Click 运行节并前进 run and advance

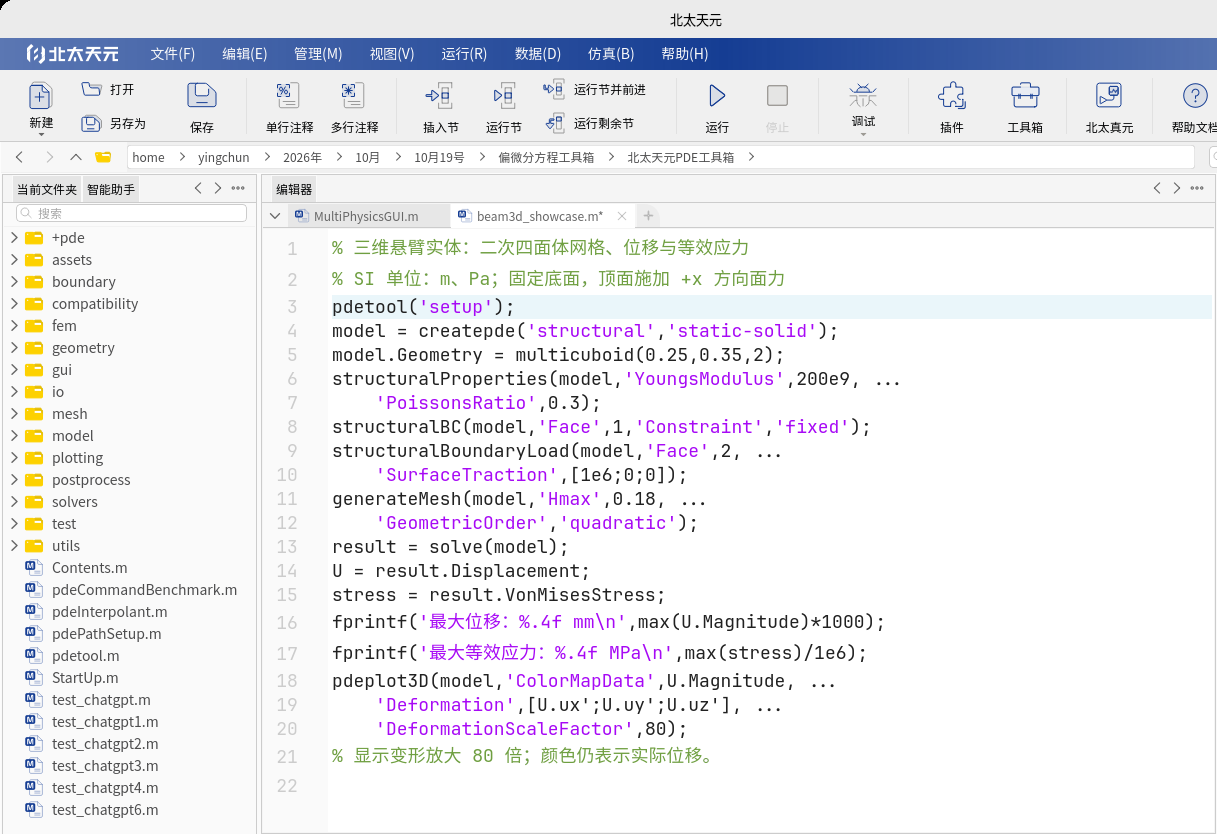[x=595, y=89]
